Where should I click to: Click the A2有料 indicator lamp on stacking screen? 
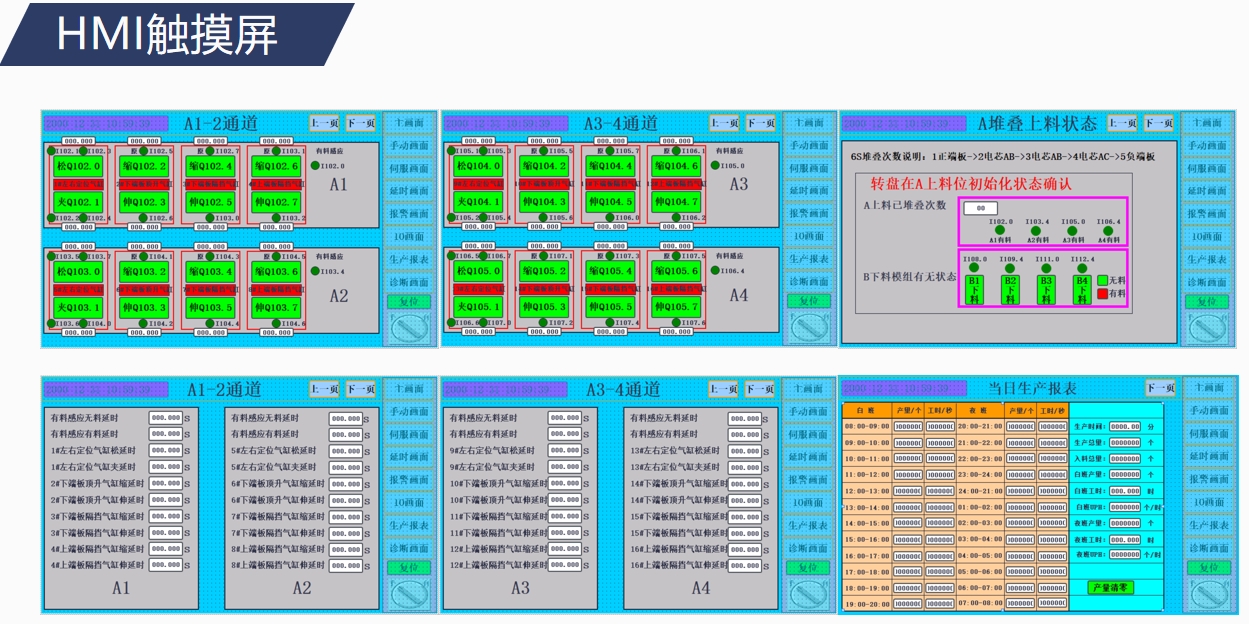[1037, 230]
